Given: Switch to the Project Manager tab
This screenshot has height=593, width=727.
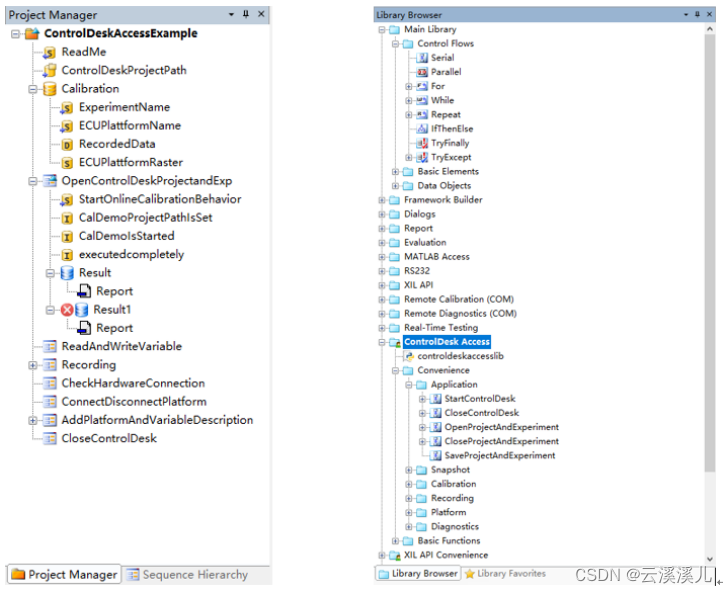Looking at the screenshot, I should click(x=64, y=574).
